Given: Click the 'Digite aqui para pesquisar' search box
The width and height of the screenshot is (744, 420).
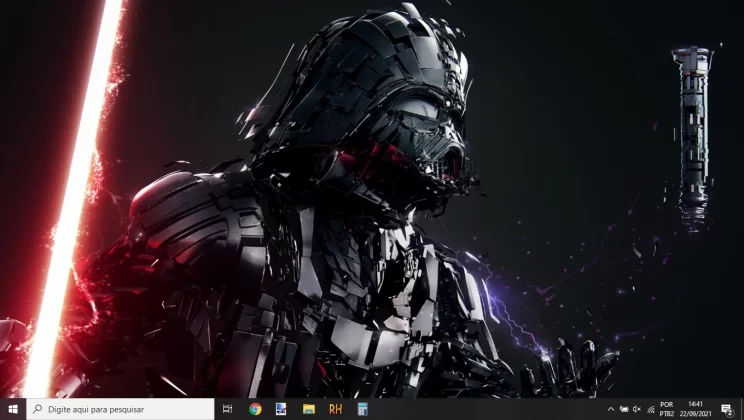Looking at the screenshot, I should (121, 409).
